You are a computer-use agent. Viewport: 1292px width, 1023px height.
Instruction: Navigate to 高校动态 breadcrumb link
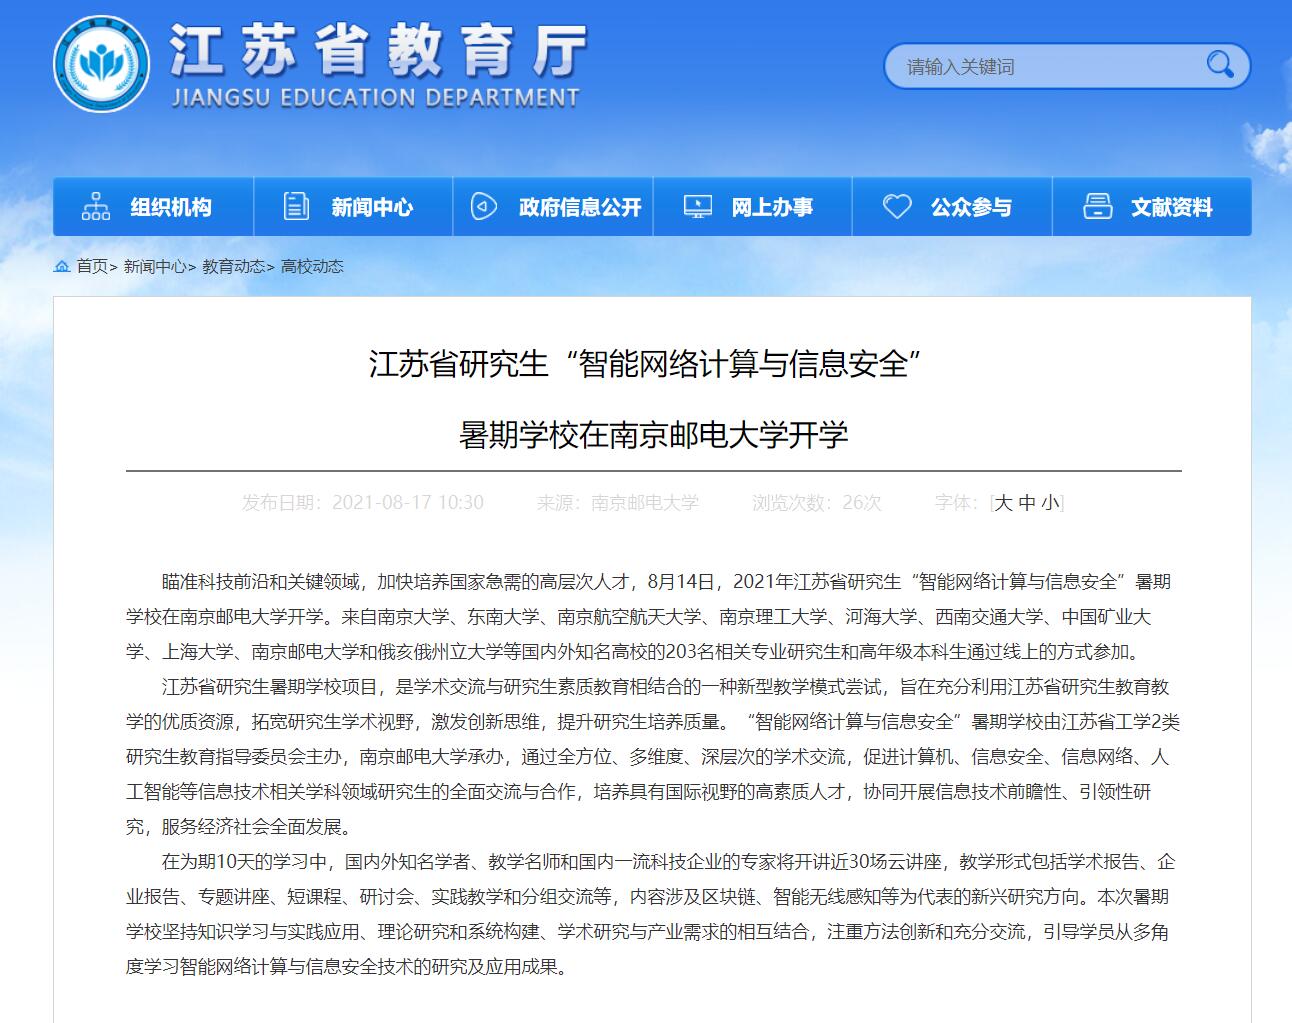312,266
